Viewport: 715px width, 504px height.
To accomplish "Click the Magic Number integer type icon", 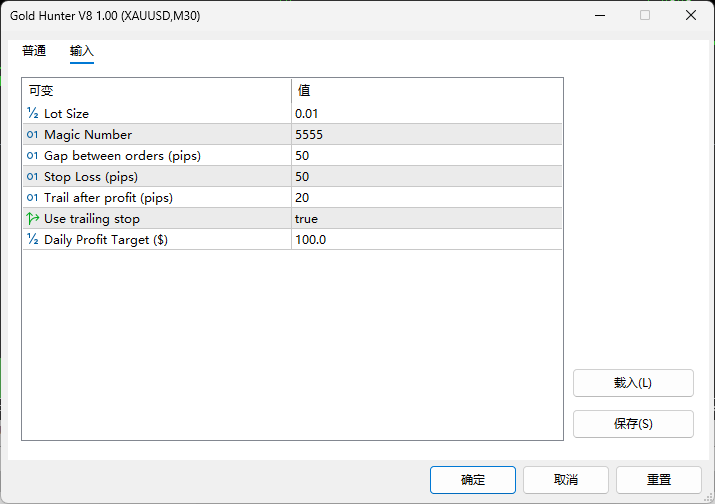I will click(x=32, y=135).
